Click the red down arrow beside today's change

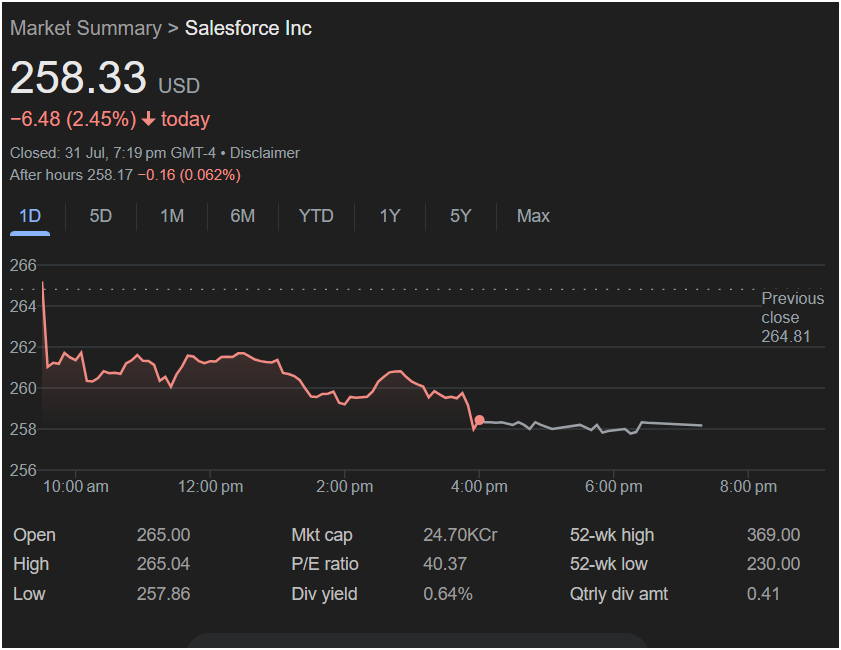click(148, 120)
